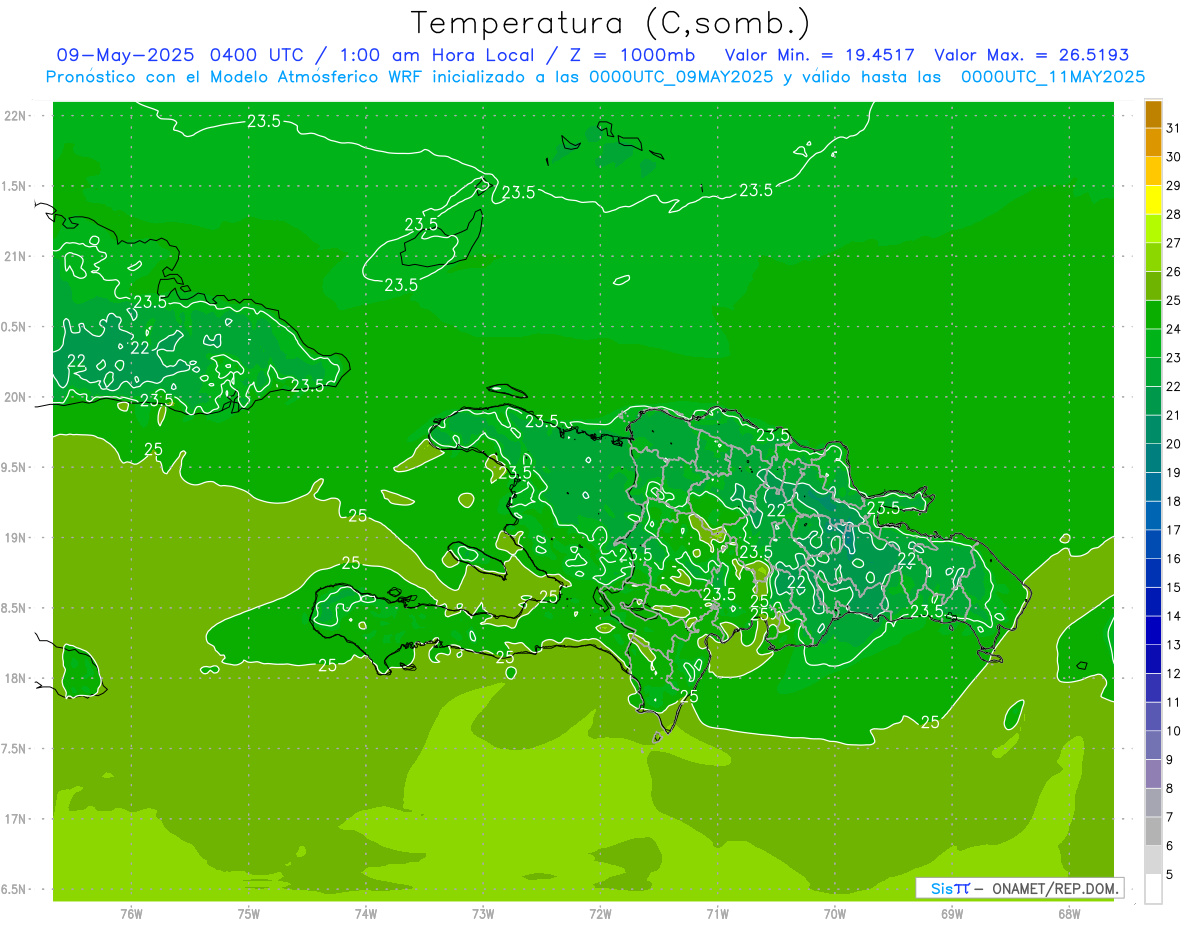Select the "Valor Min. = 19.4517" readout
The image size is (1200, 927).
tap(820, 55)
